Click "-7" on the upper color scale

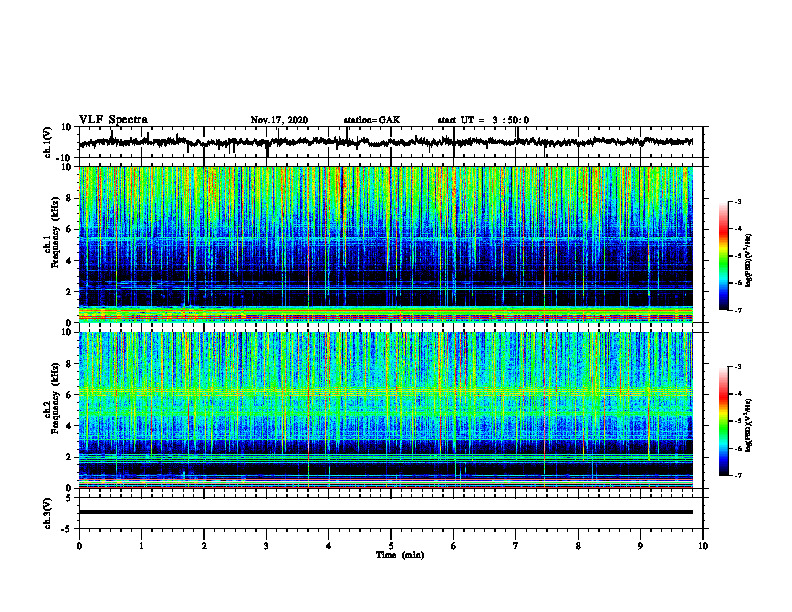tap(737, 310)
